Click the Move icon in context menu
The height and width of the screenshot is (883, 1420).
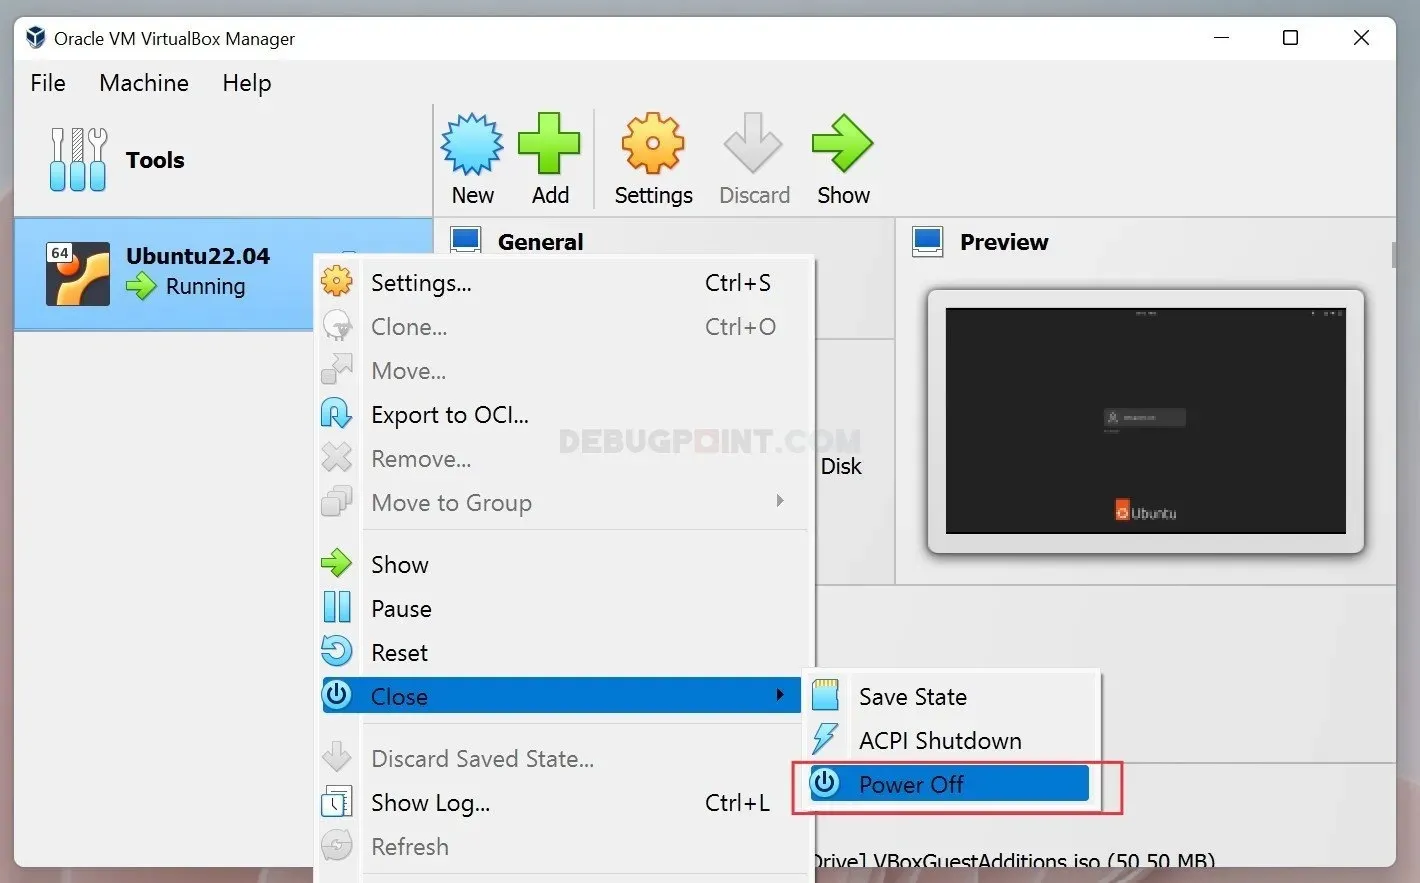337,370
